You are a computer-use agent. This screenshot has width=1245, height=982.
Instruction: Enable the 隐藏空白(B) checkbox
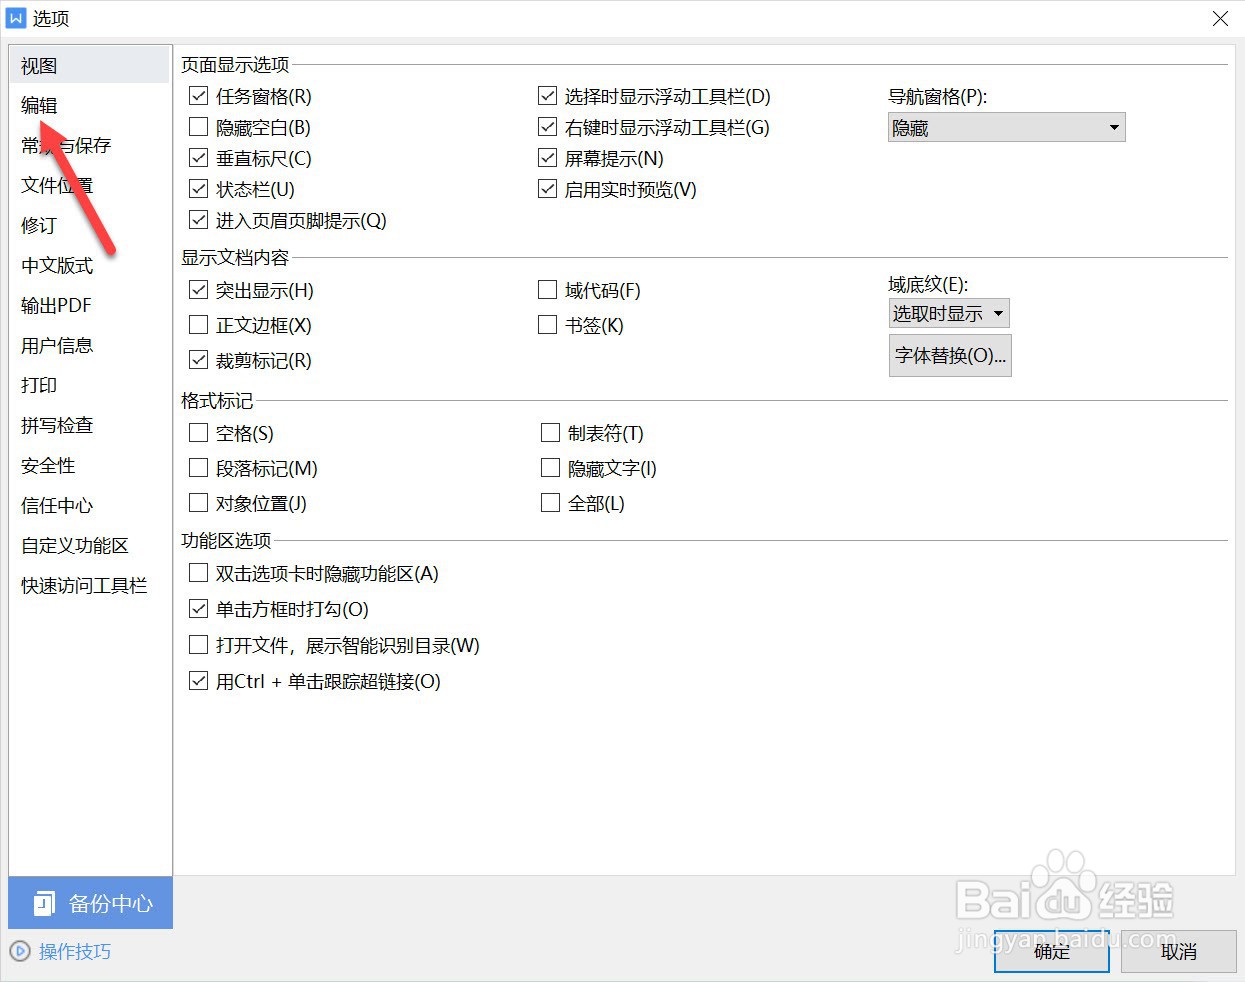coord(198,127)
